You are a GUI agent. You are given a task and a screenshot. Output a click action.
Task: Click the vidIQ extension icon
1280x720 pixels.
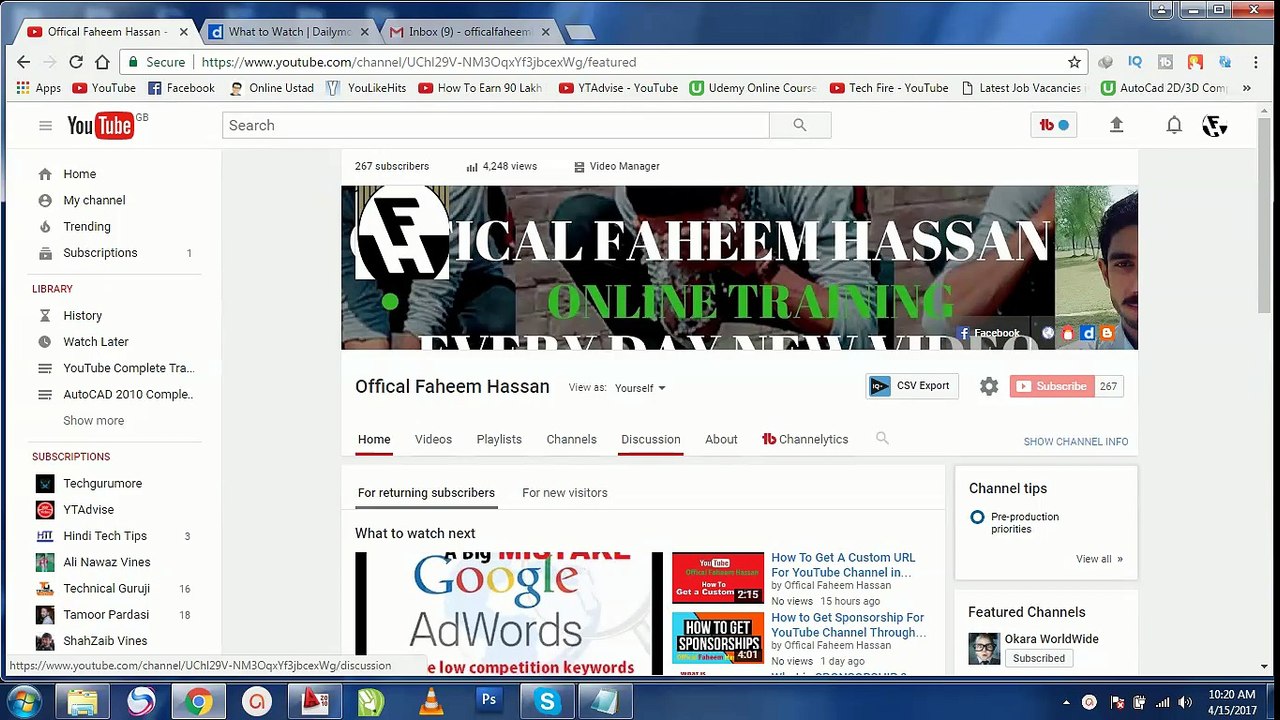[x=1135, y=62]
